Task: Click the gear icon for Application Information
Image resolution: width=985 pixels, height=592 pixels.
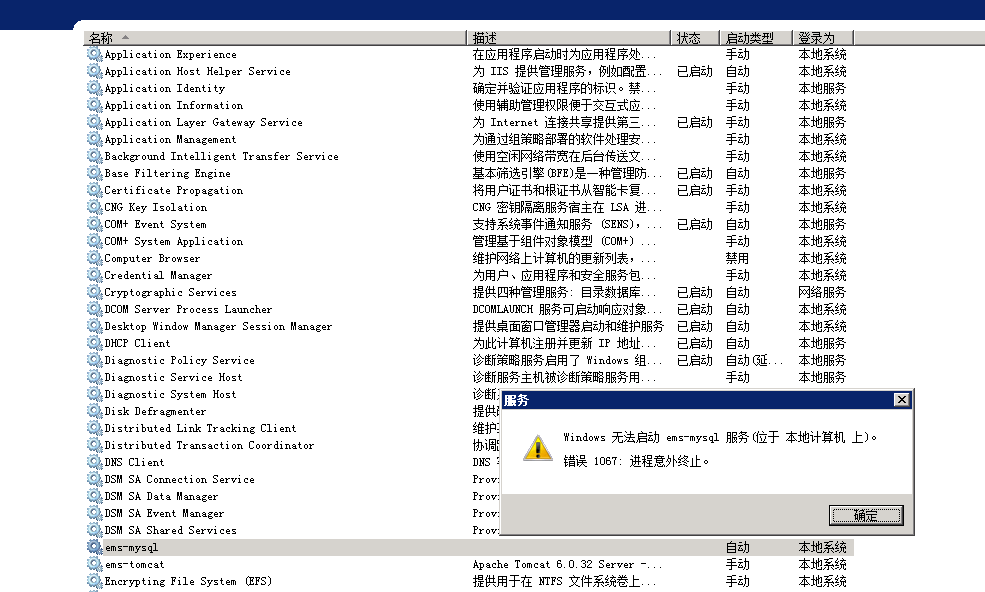Action: 94,105
